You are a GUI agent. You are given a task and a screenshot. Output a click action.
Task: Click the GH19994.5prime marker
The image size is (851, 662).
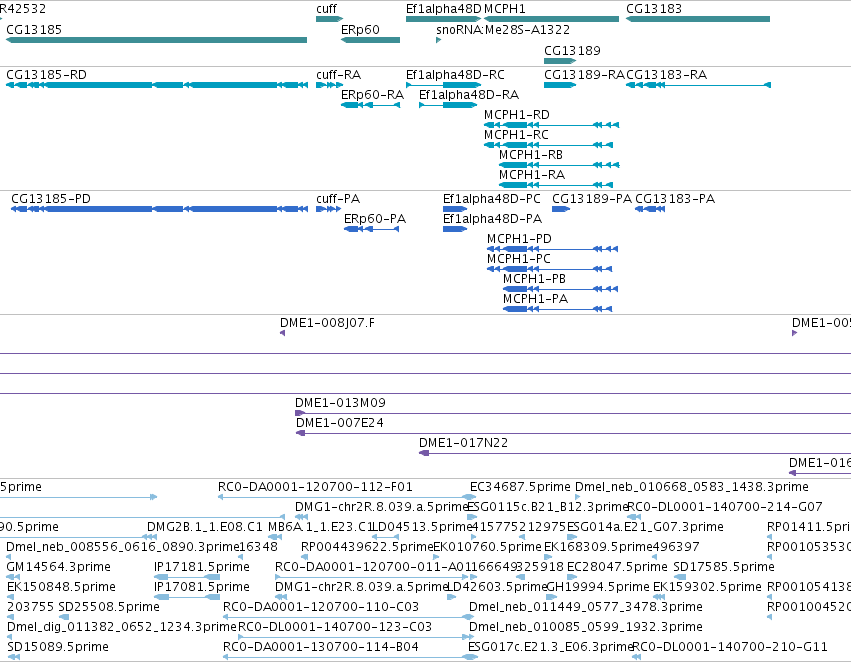point(551,597)
